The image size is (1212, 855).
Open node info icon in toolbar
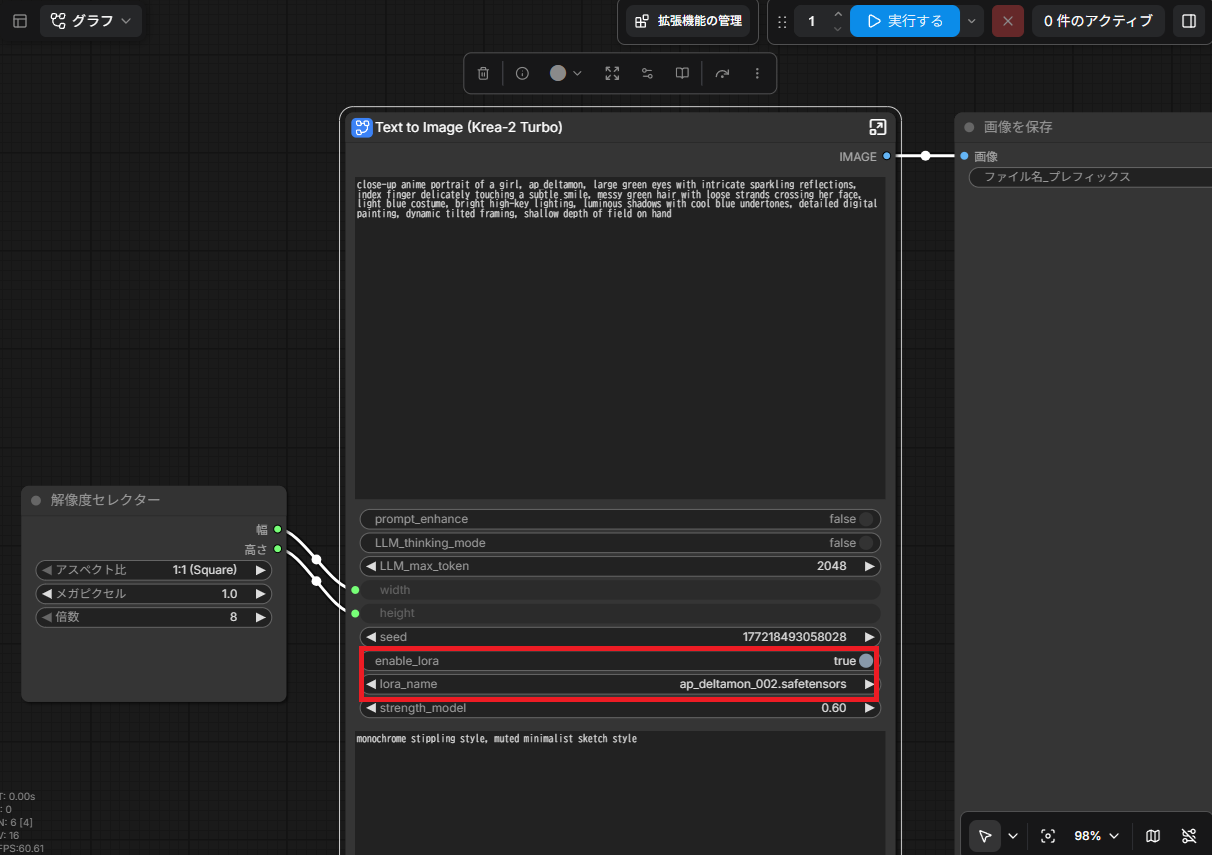[x=522, y=73]
